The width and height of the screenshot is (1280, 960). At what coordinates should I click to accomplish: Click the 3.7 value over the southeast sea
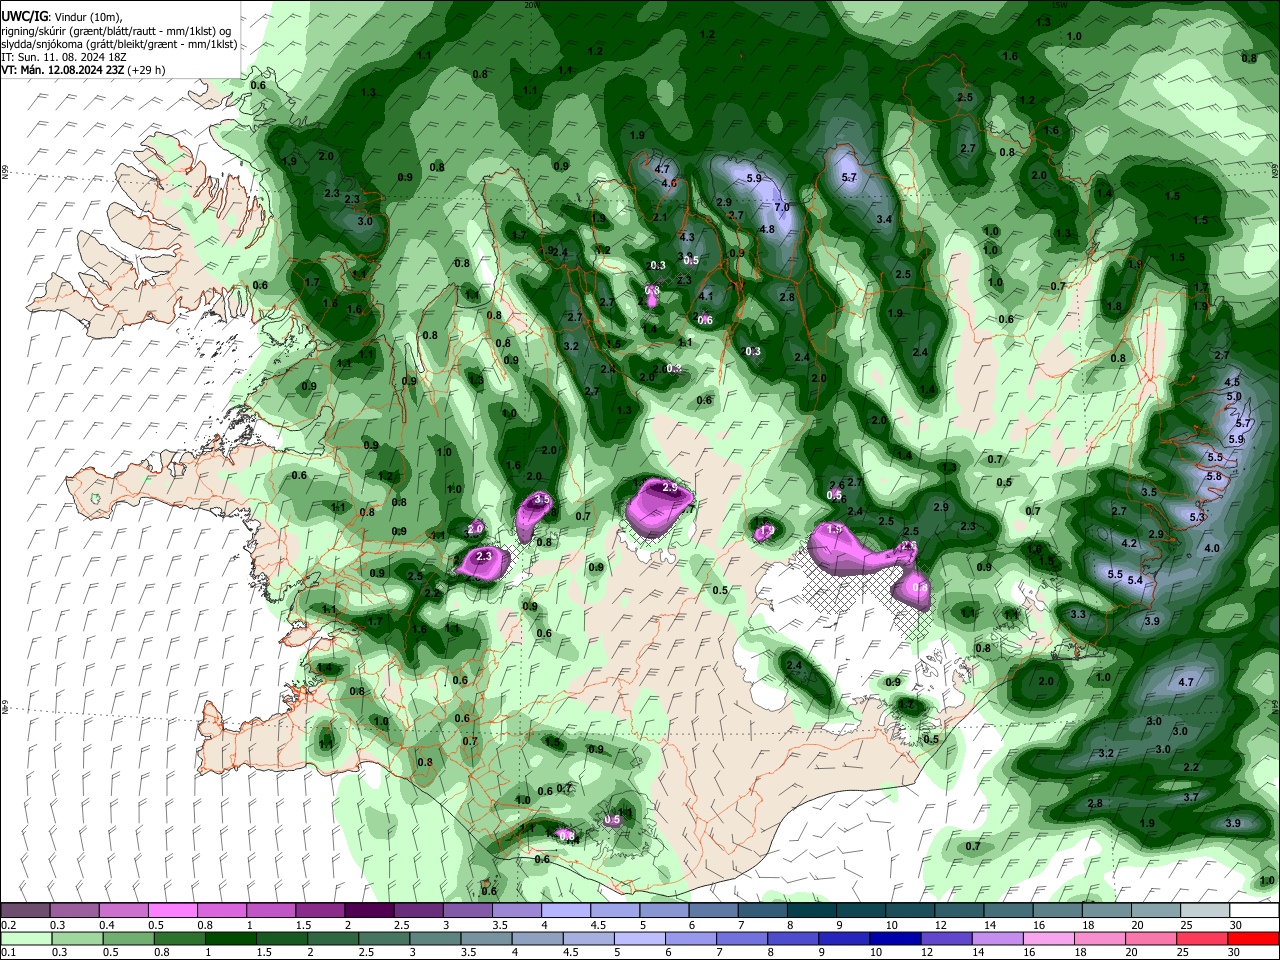tap(1191, 797)
